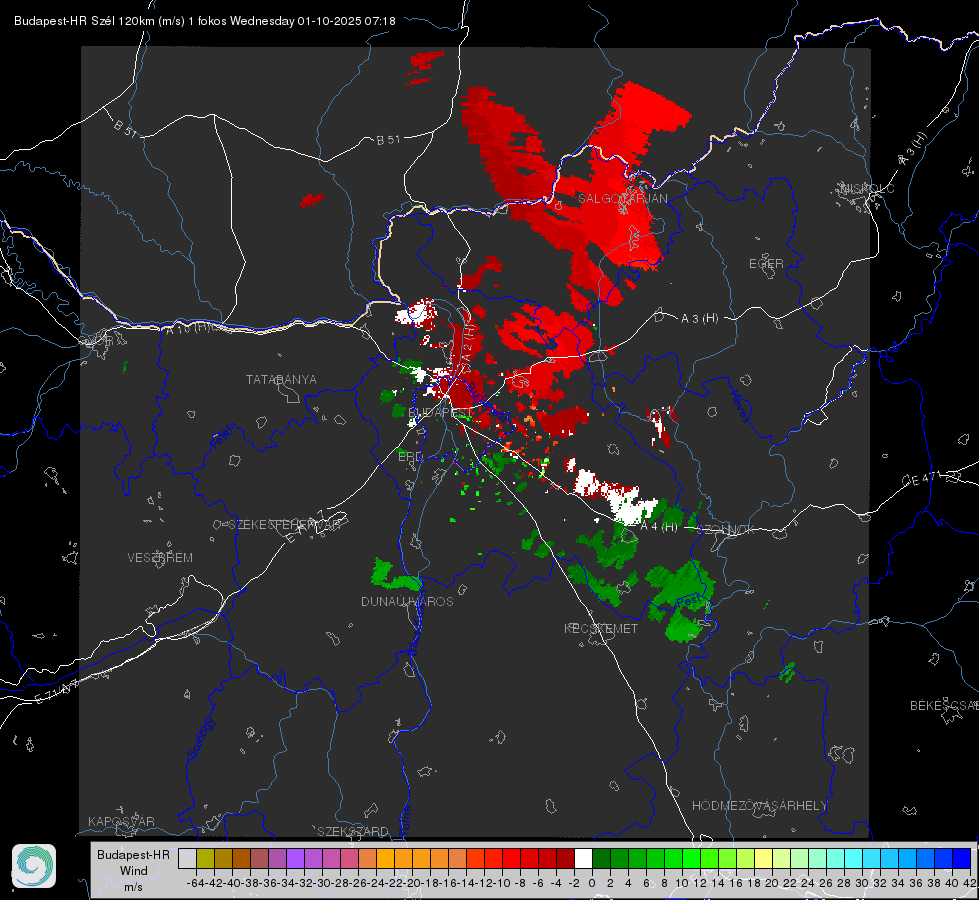Click the A 4 (H) road label
Screen dimensions: 979x900
659,527
